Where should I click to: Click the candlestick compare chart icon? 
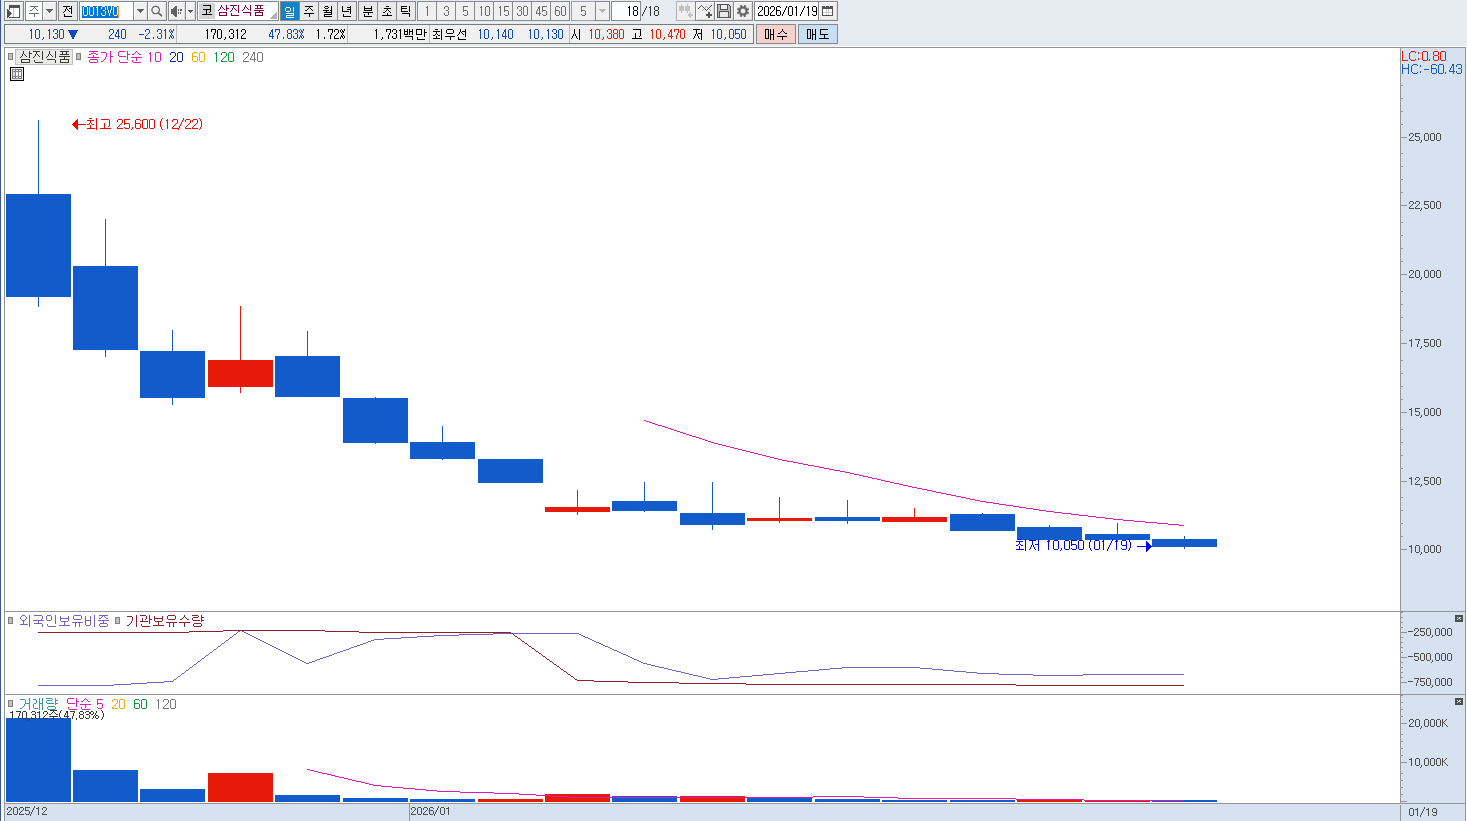click(x=685, y=11)
